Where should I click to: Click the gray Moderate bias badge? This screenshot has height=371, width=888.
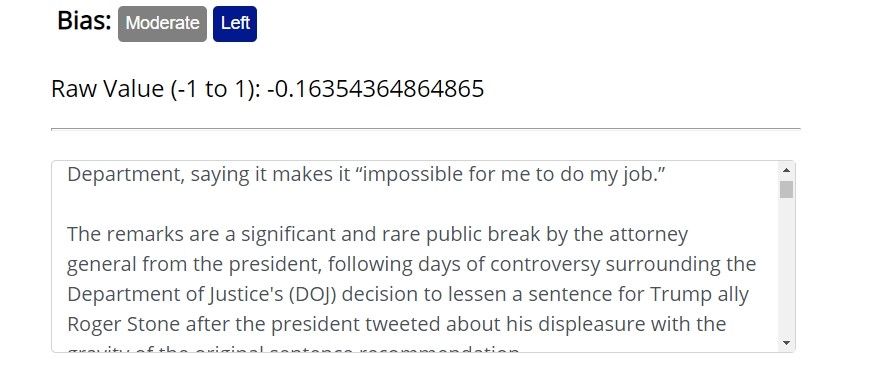pyautogui.click(x=162, y=24)
